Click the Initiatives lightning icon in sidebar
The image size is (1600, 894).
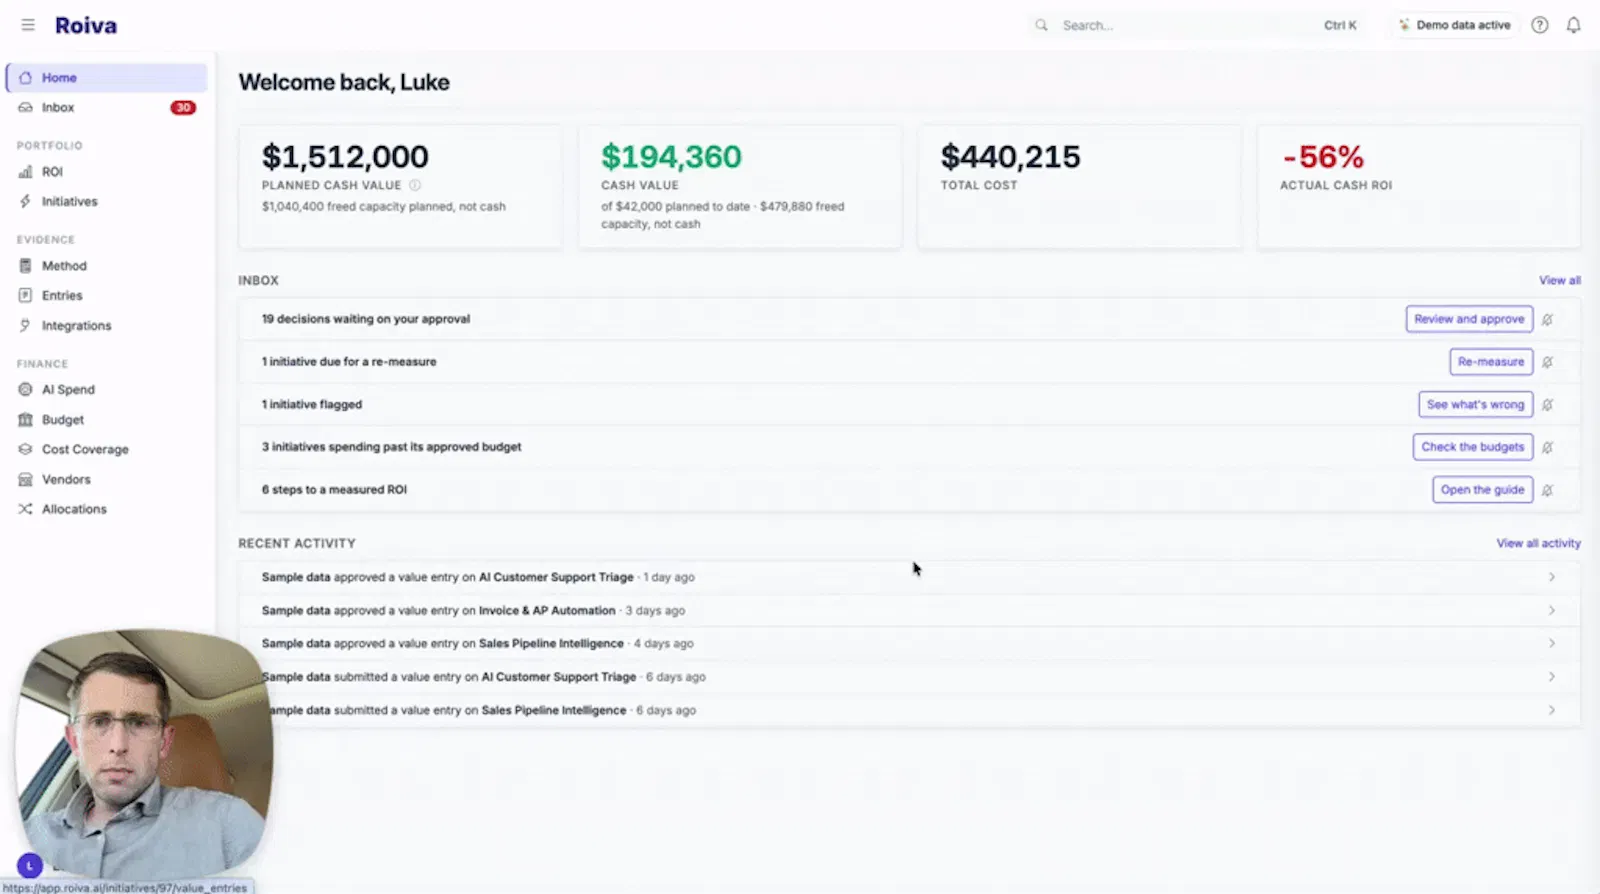(25, 201)
